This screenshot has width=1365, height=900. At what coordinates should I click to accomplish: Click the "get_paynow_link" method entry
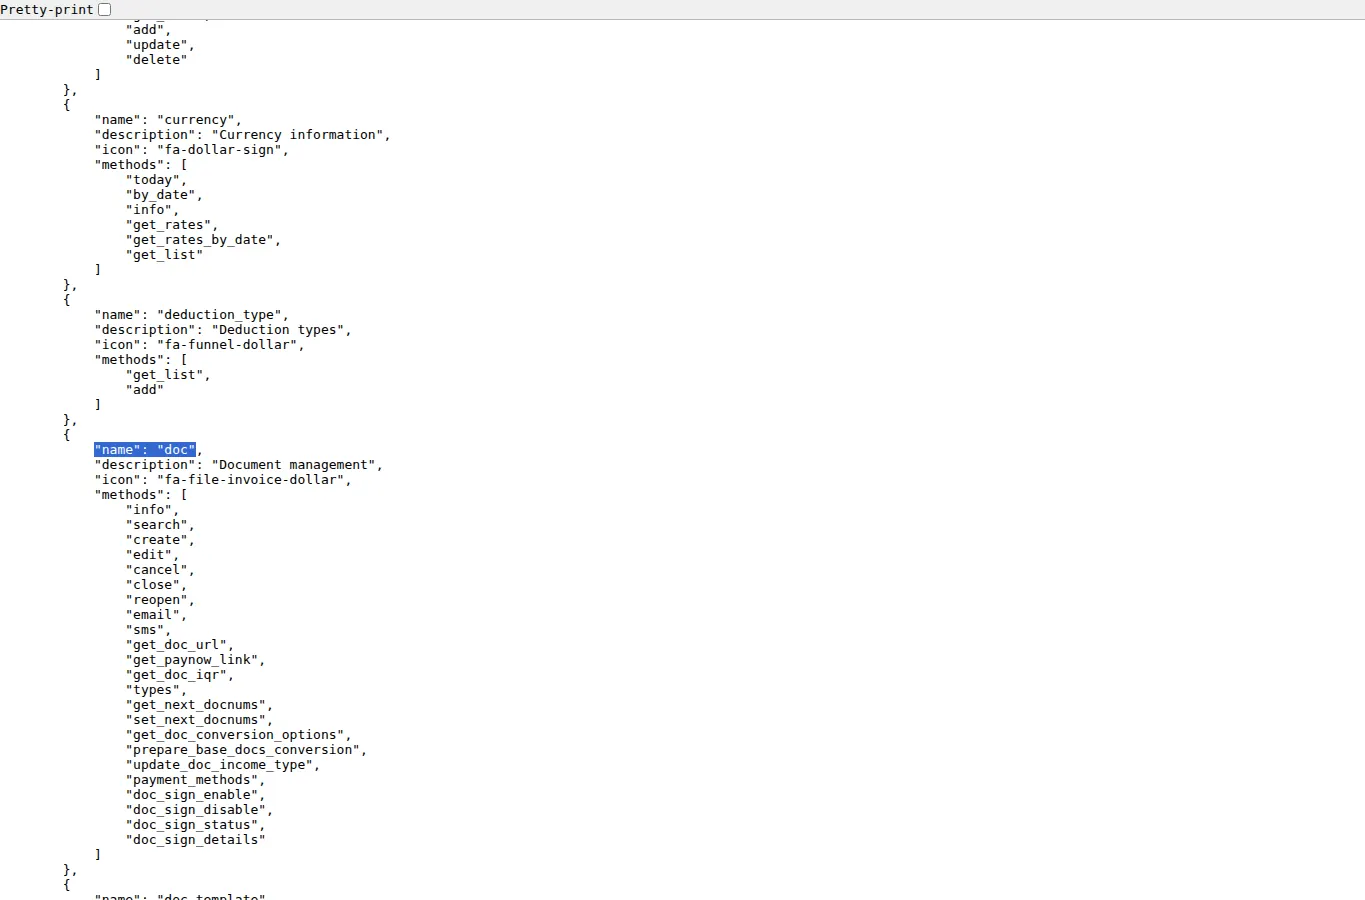(x=191, y=660)
